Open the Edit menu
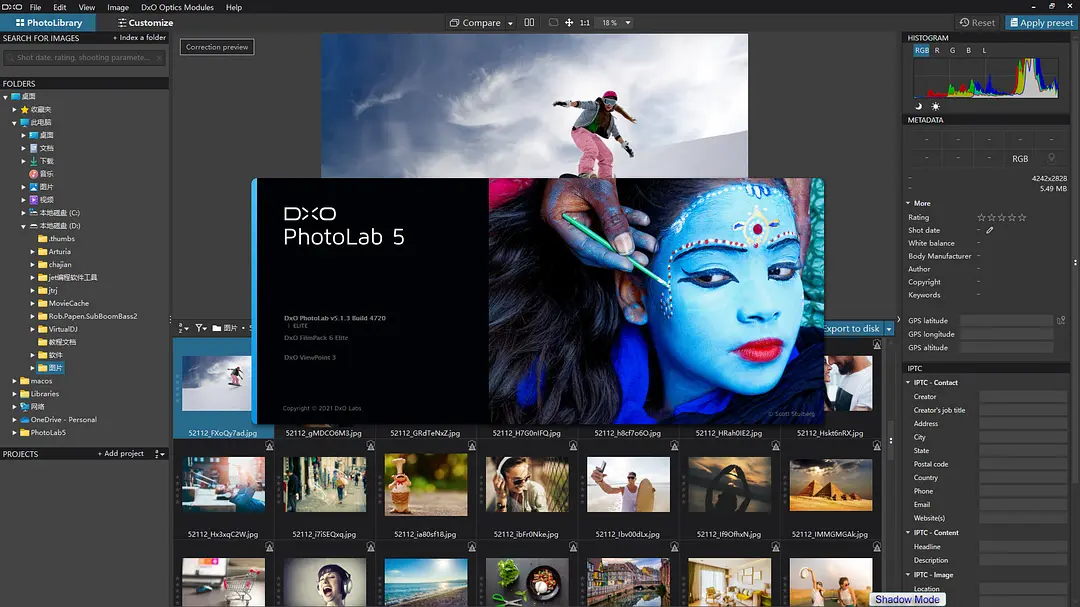 tap(60, 7)
